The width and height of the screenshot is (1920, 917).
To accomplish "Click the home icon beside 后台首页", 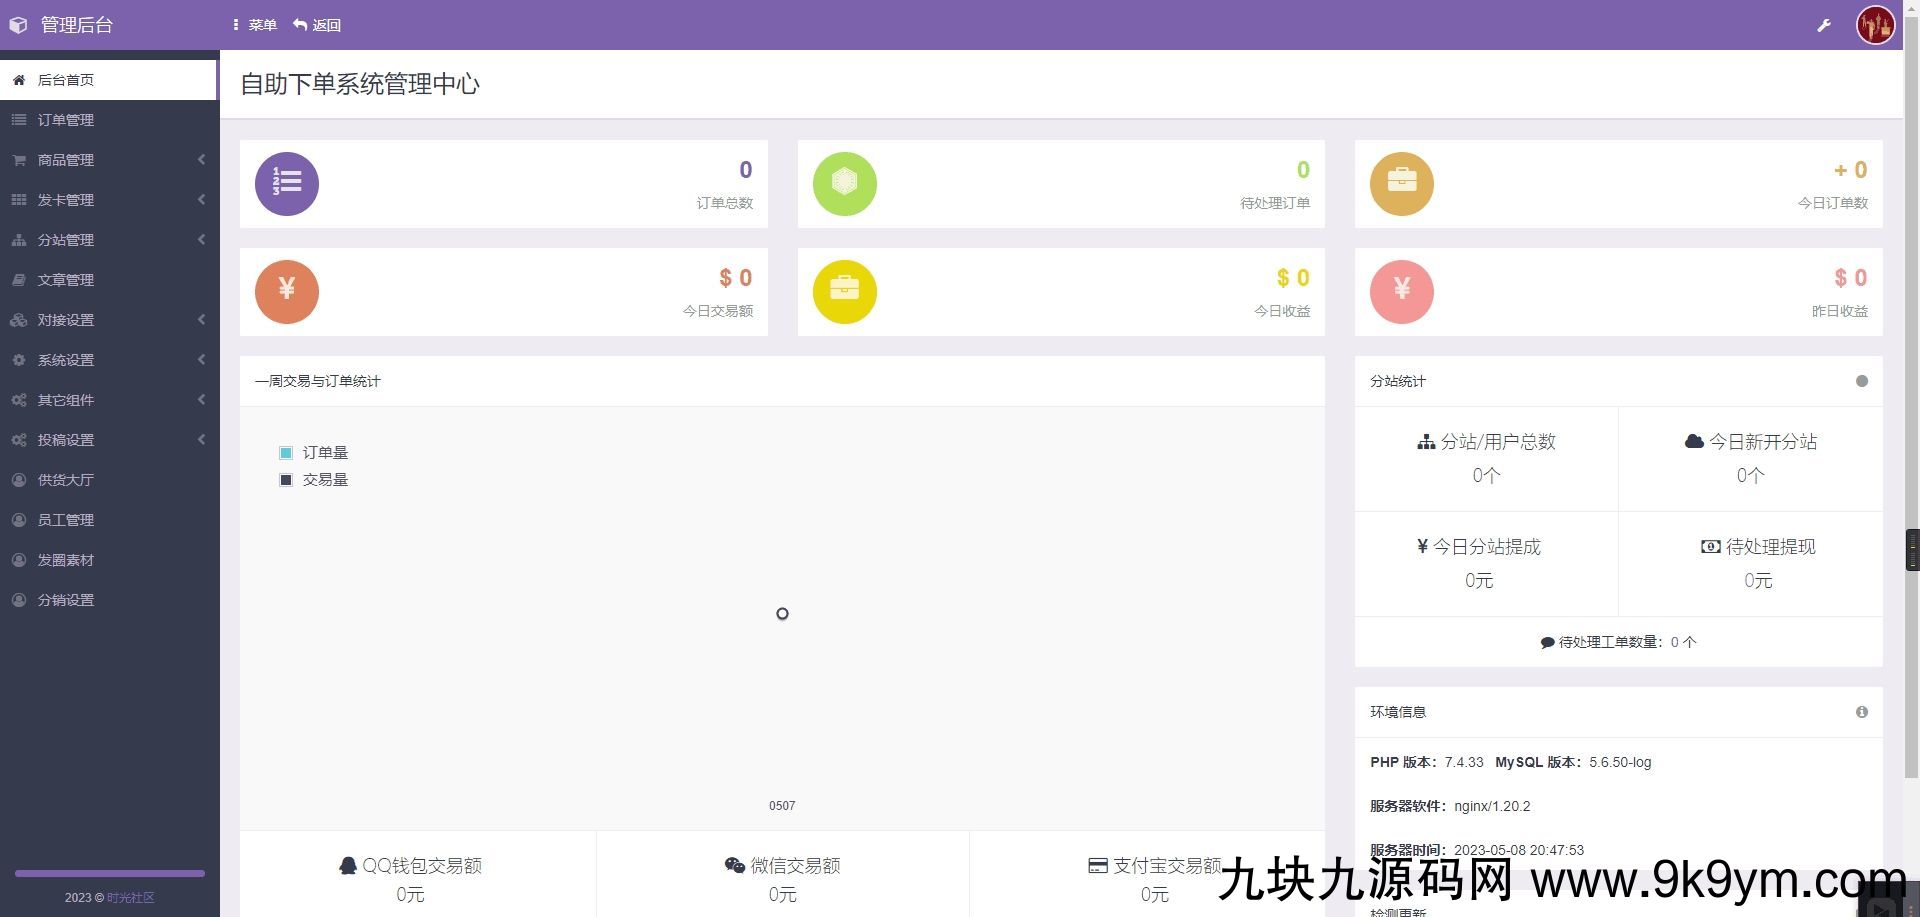I will click(18, 79).
